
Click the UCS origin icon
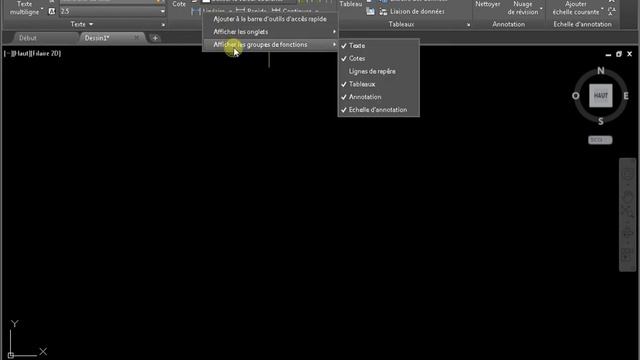11,356
